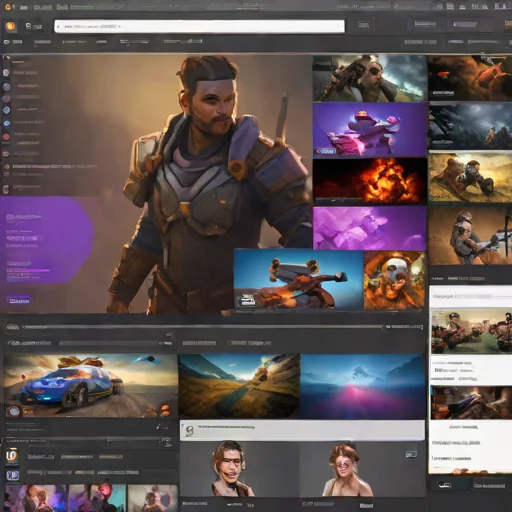Open the flying airship against blue sky thumbnail
The width and height of the screenshot is (512, 512).
pos(299,280)
